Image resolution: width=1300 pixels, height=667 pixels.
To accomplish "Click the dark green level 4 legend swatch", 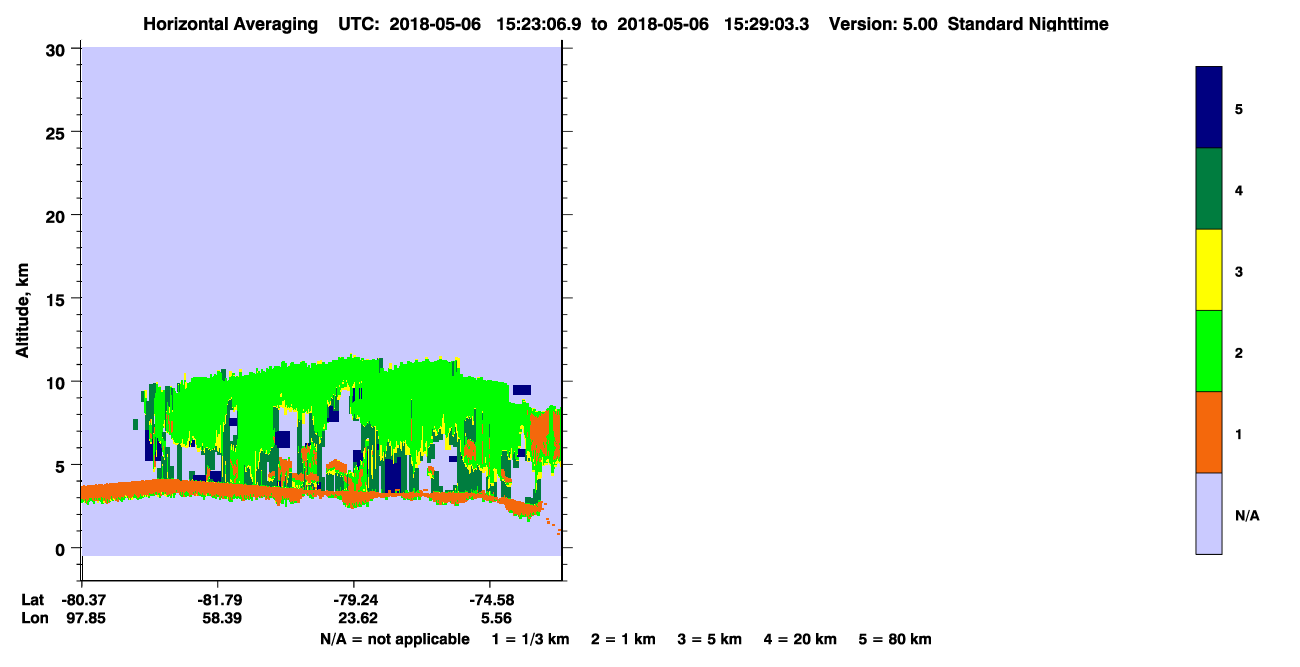I will [1208, 189].
